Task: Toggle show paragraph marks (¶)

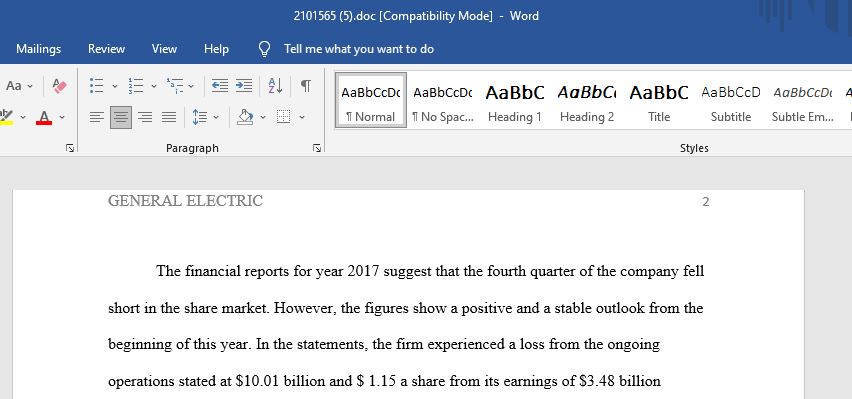Action: 306,85
